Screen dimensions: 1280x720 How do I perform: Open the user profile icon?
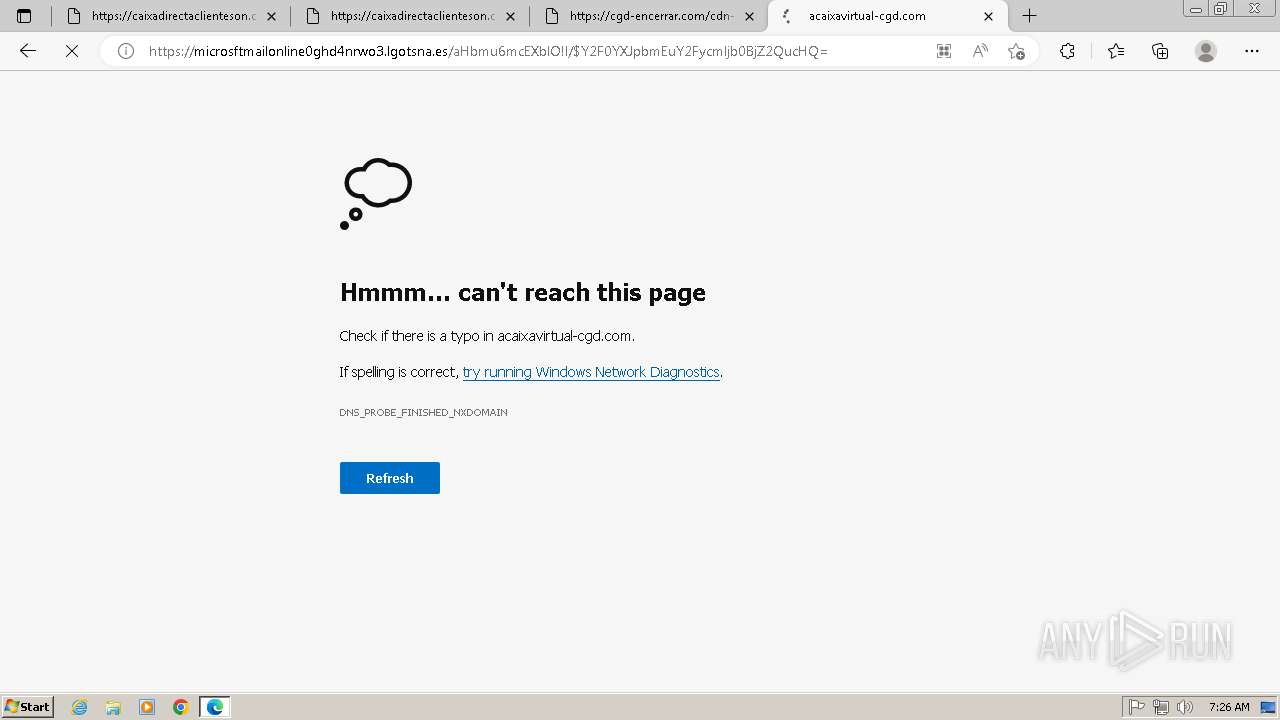click(x=1206, y=51)
